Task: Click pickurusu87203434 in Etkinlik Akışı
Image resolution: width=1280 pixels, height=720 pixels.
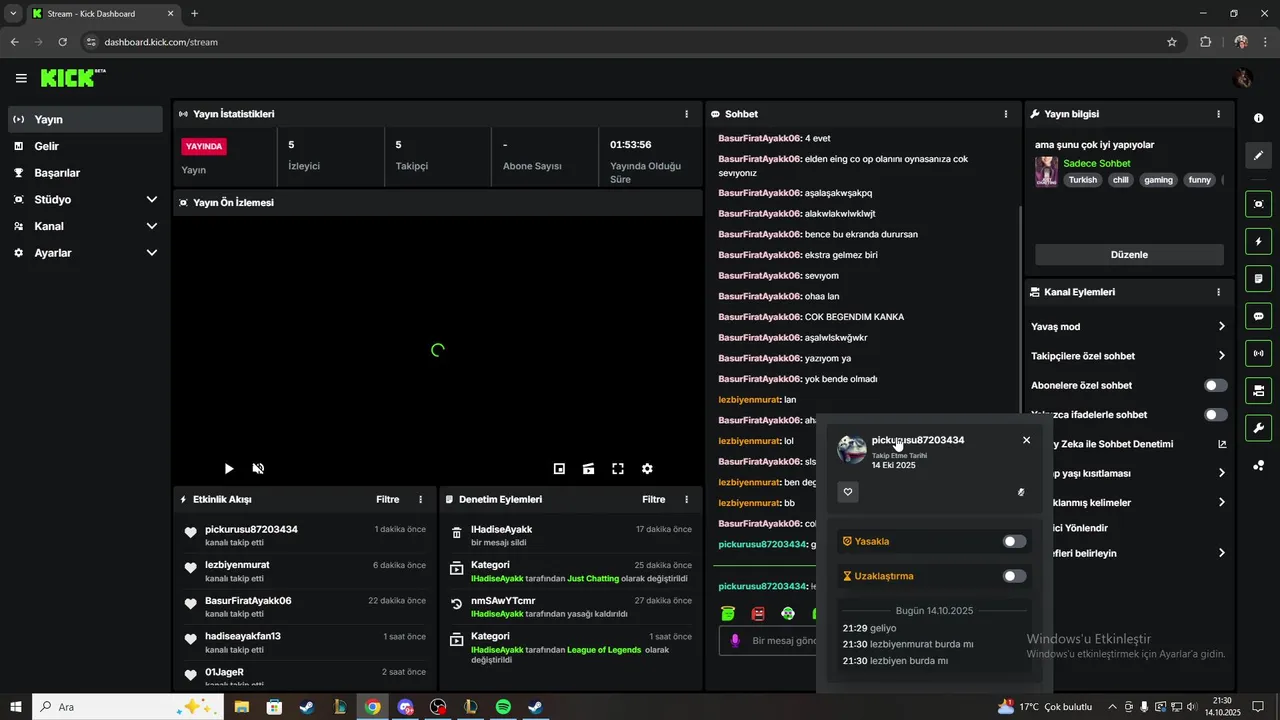Action: coord(251,529)
